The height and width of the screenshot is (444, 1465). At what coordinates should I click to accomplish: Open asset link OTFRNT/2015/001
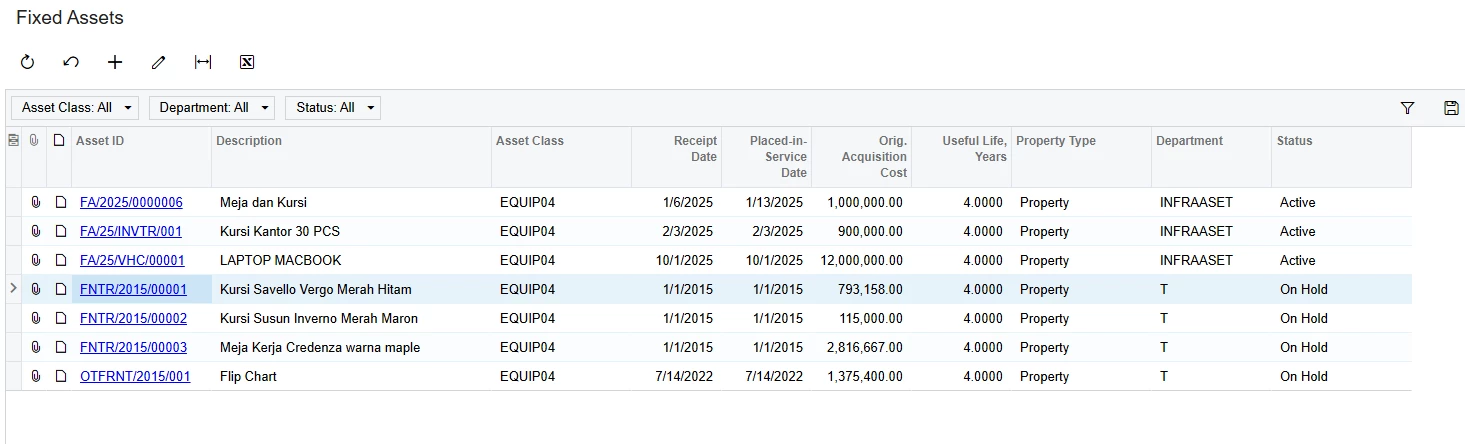click(135, 377)
